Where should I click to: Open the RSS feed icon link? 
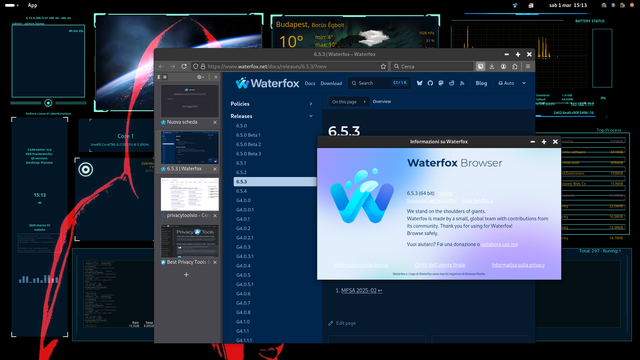(x=462, y=83)
